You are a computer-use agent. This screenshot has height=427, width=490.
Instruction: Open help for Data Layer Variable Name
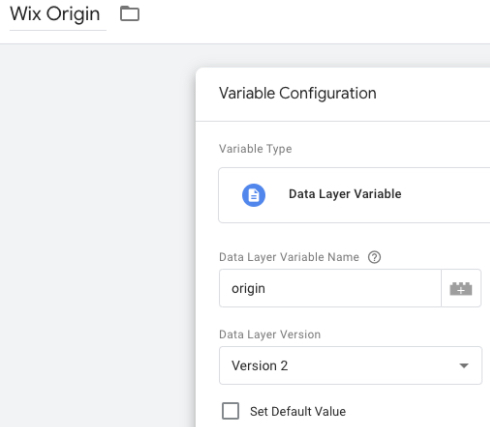pyautogui.click(x=374, y=257)
